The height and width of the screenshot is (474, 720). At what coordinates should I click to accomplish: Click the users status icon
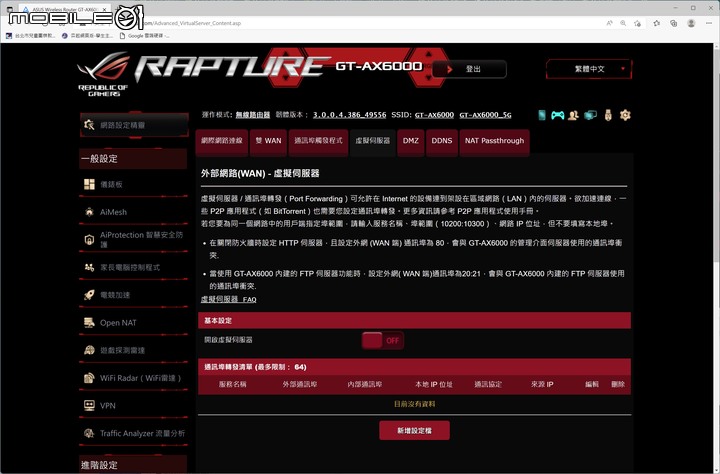(573, 115)
